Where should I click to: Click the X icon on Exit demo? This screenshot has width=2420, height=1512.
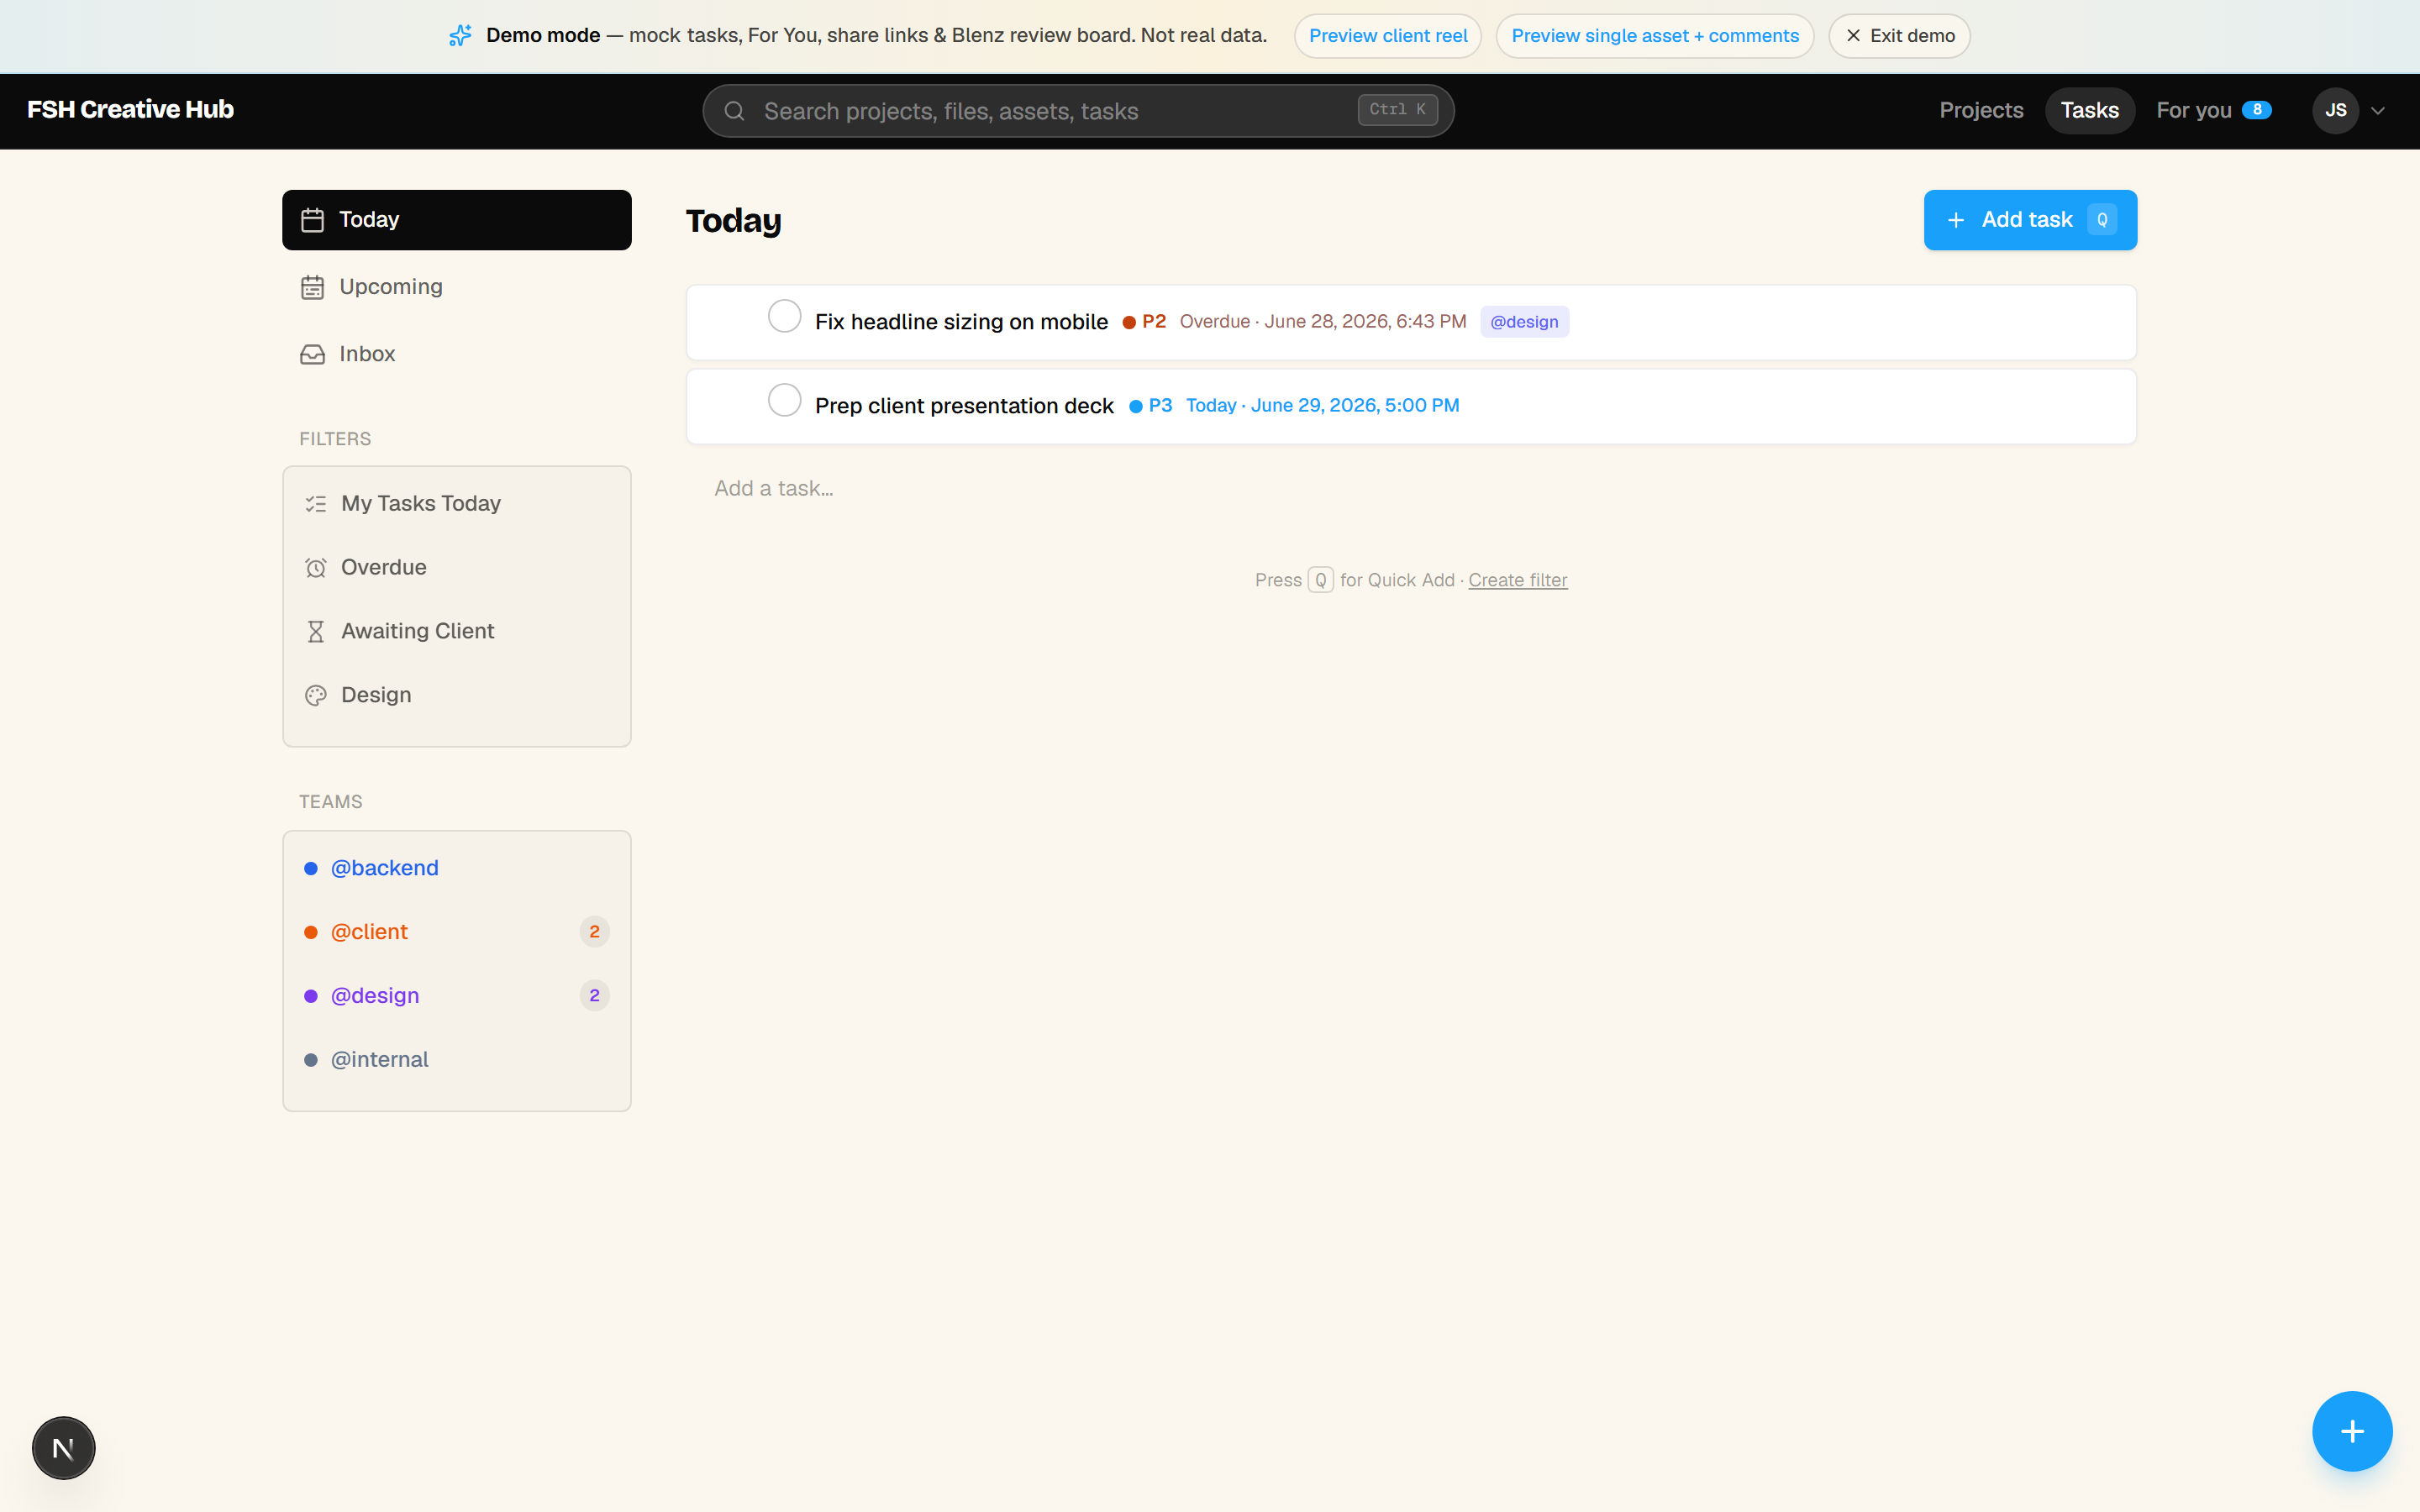pyautogui.click(x=1853, y=36)
